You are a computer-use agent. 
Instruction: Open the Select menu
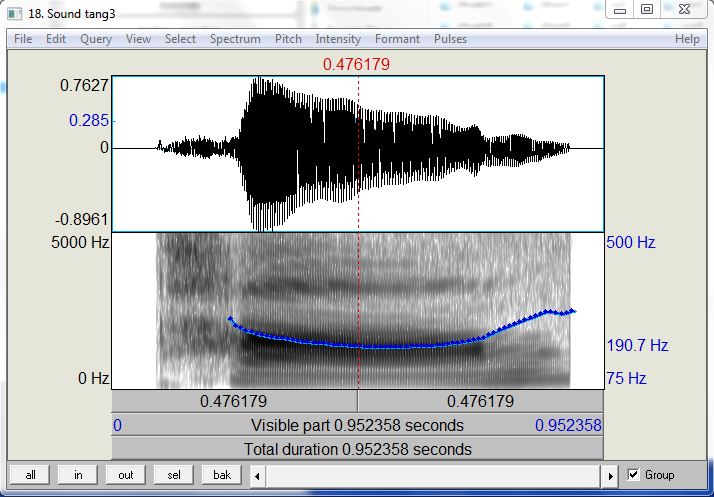coord(180,39)
